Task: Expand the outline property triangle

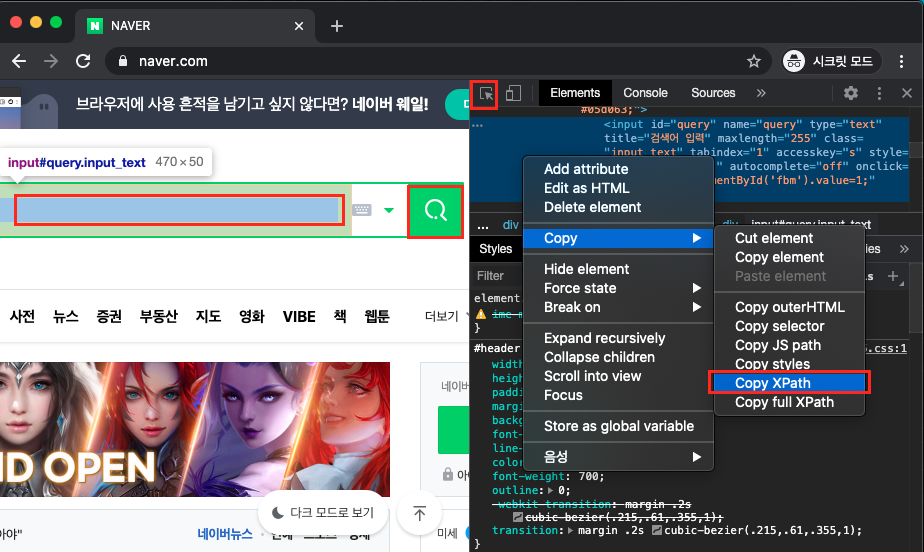Action: [x=550, y=490]
